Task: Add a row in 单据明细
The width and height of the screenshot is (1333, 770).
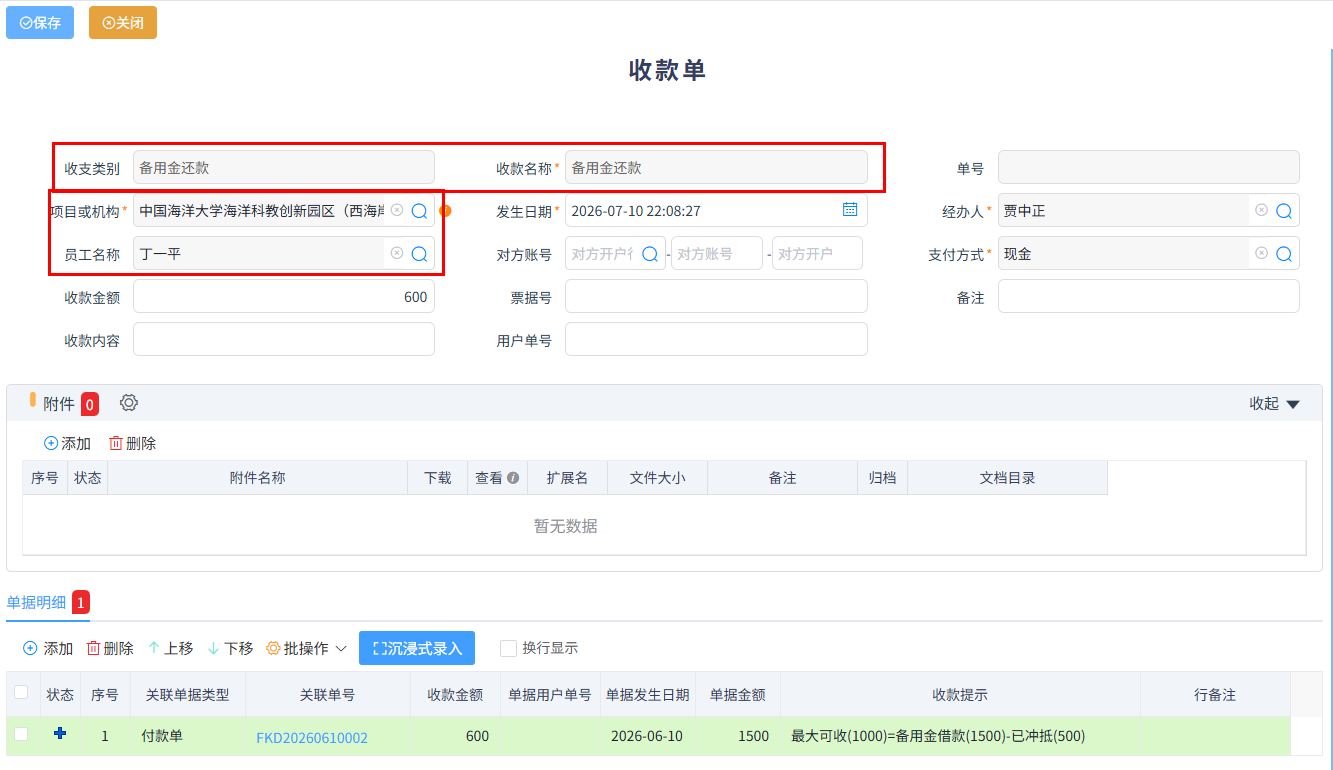Action: coord(48,648)
